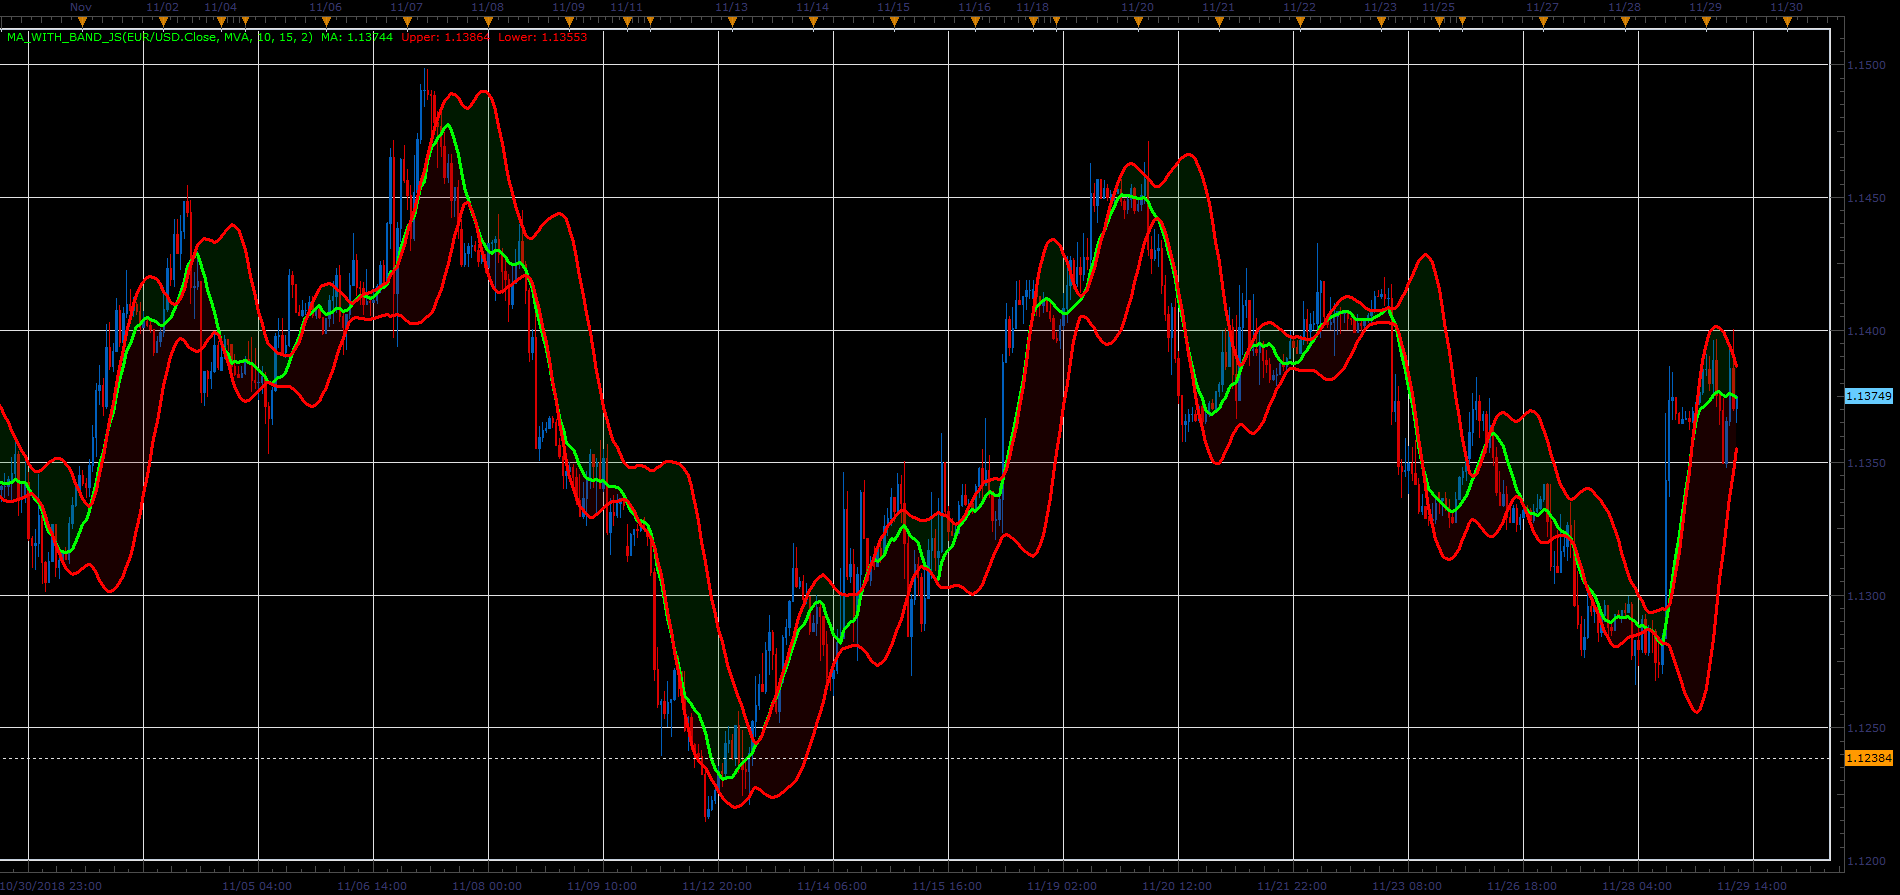Select the '11/12 20:00' time axis label
The height and width of the screenshot is (895, 1900).
click(x=717, y=886)
